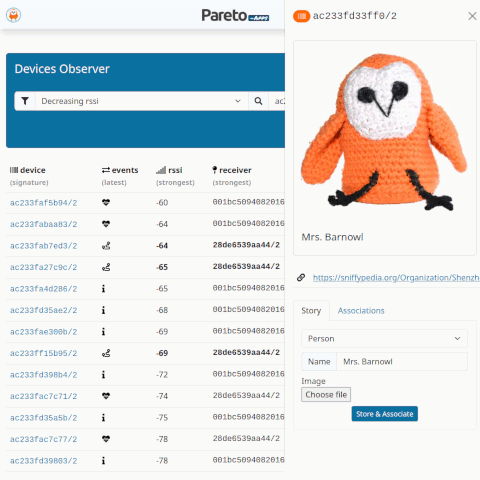
Task: Open device ac233fd35ae2/2
Action: (x=43, y=310)
